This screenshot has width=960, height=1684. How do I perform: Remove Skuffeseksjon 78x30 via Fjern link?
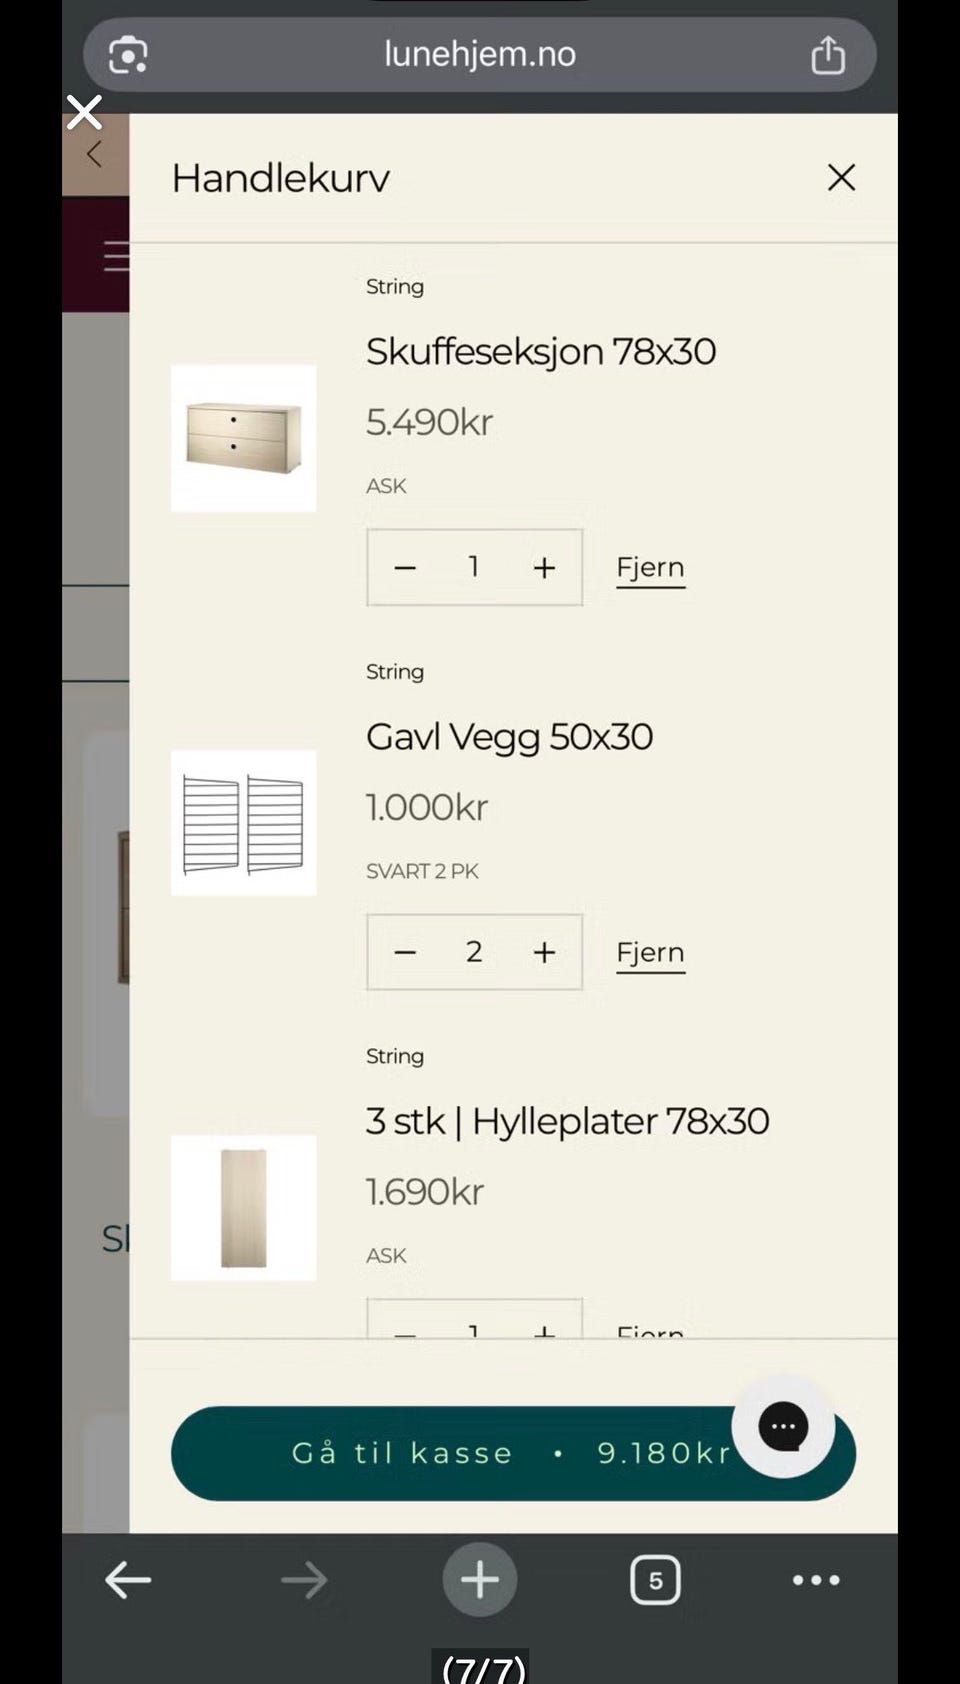click(x=650, y=568)
